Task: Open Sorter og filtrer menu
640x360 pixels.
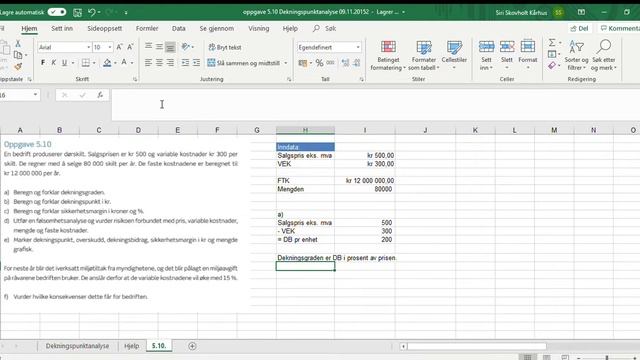Action: coord(576,55)
